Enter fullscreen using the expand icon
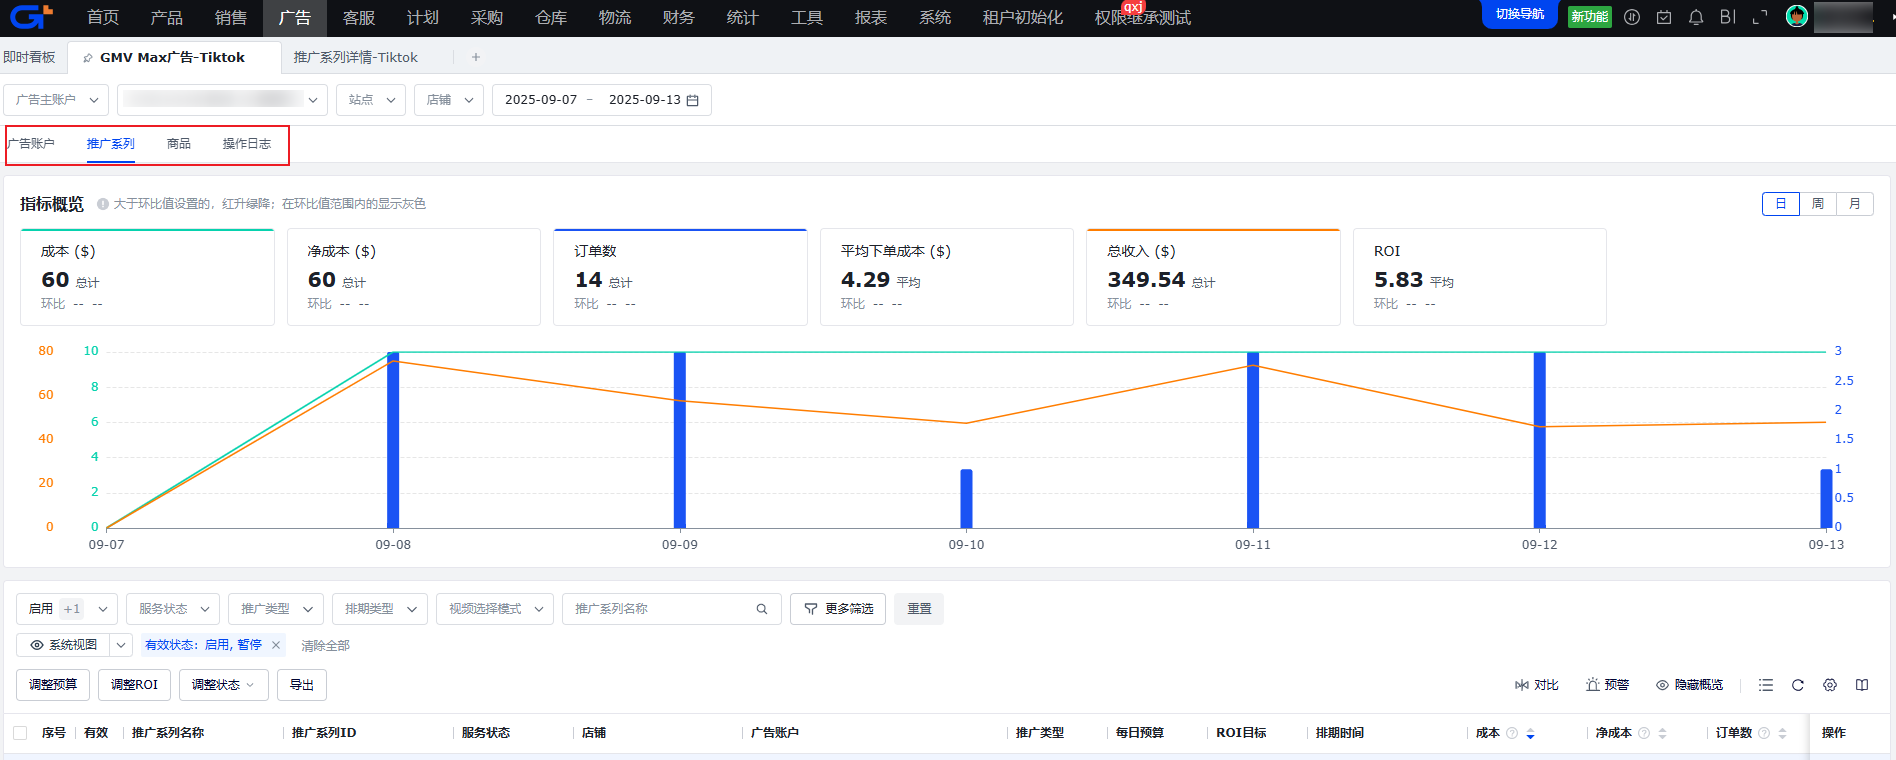The image size is (1896, 760). coord(1760,17)
